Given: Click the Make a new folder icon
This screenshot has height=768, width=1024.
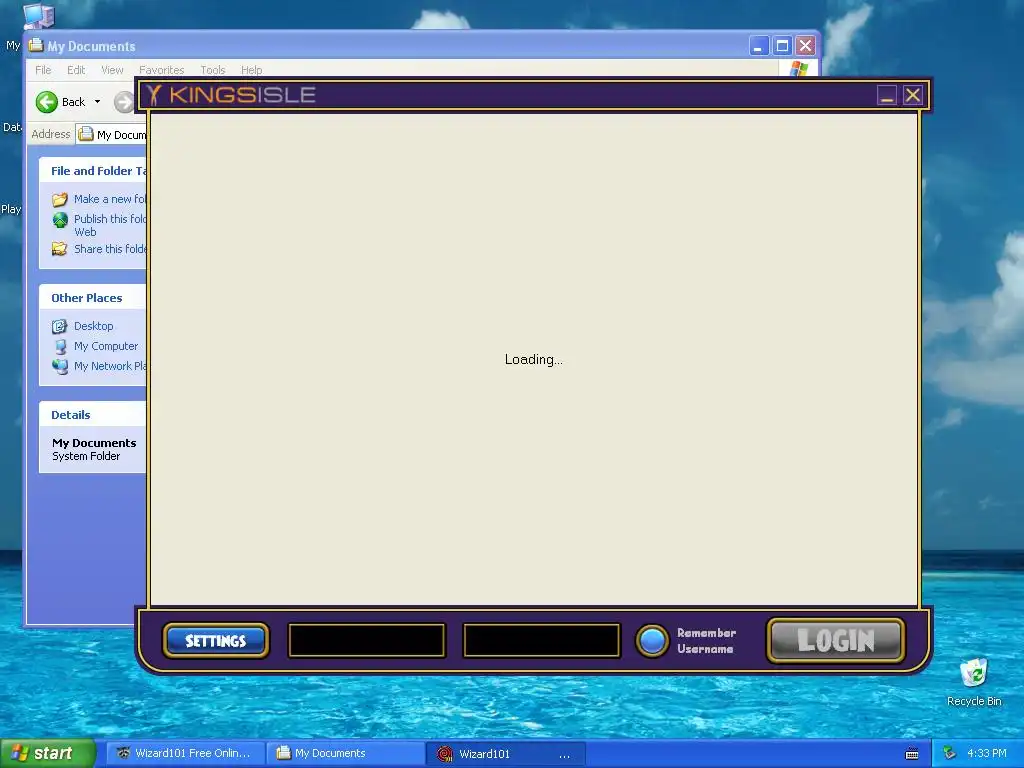Looking at the screenshot, I should [x=60, y=199].
